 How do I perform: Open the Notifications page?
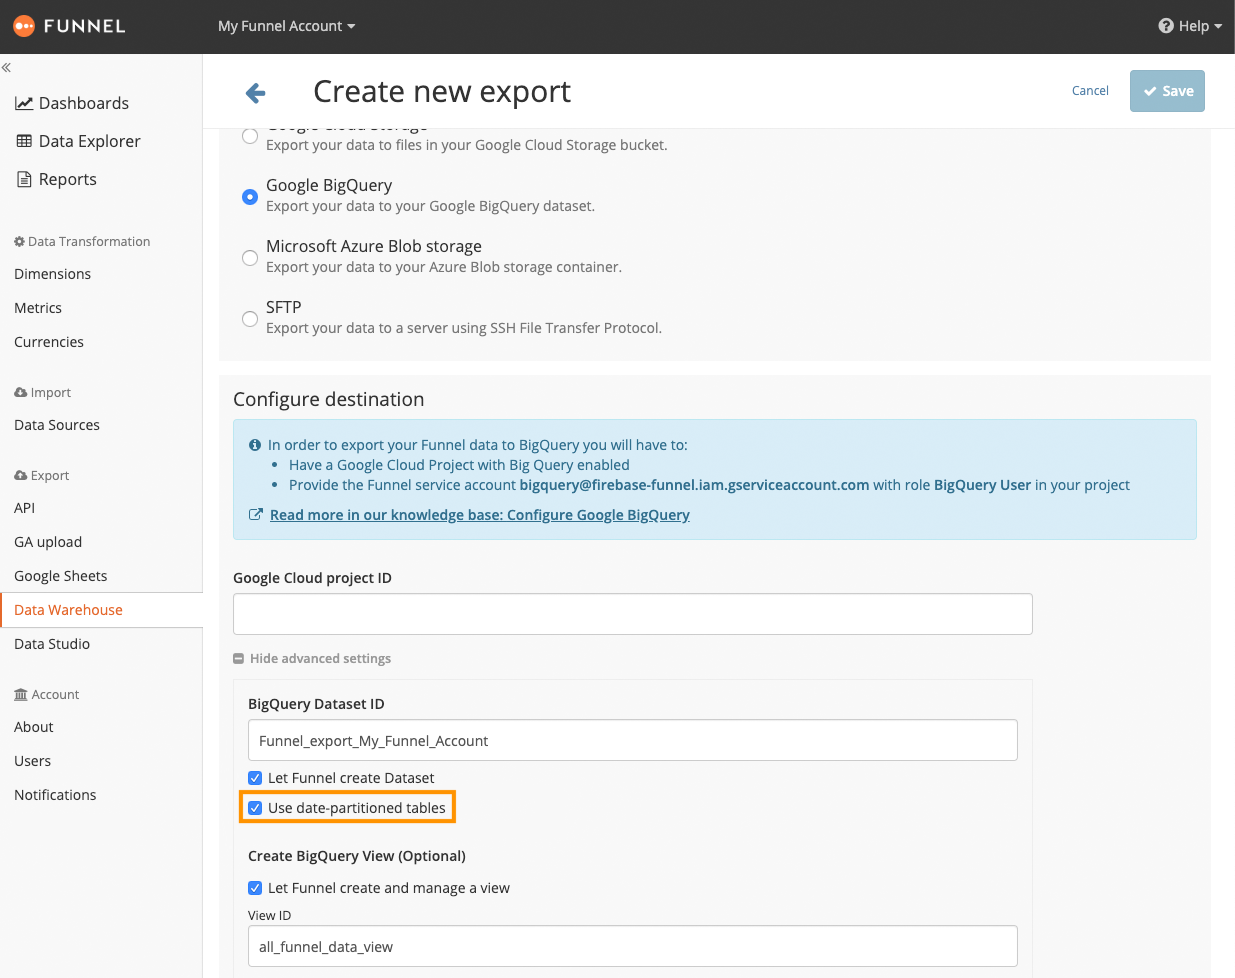55,795
